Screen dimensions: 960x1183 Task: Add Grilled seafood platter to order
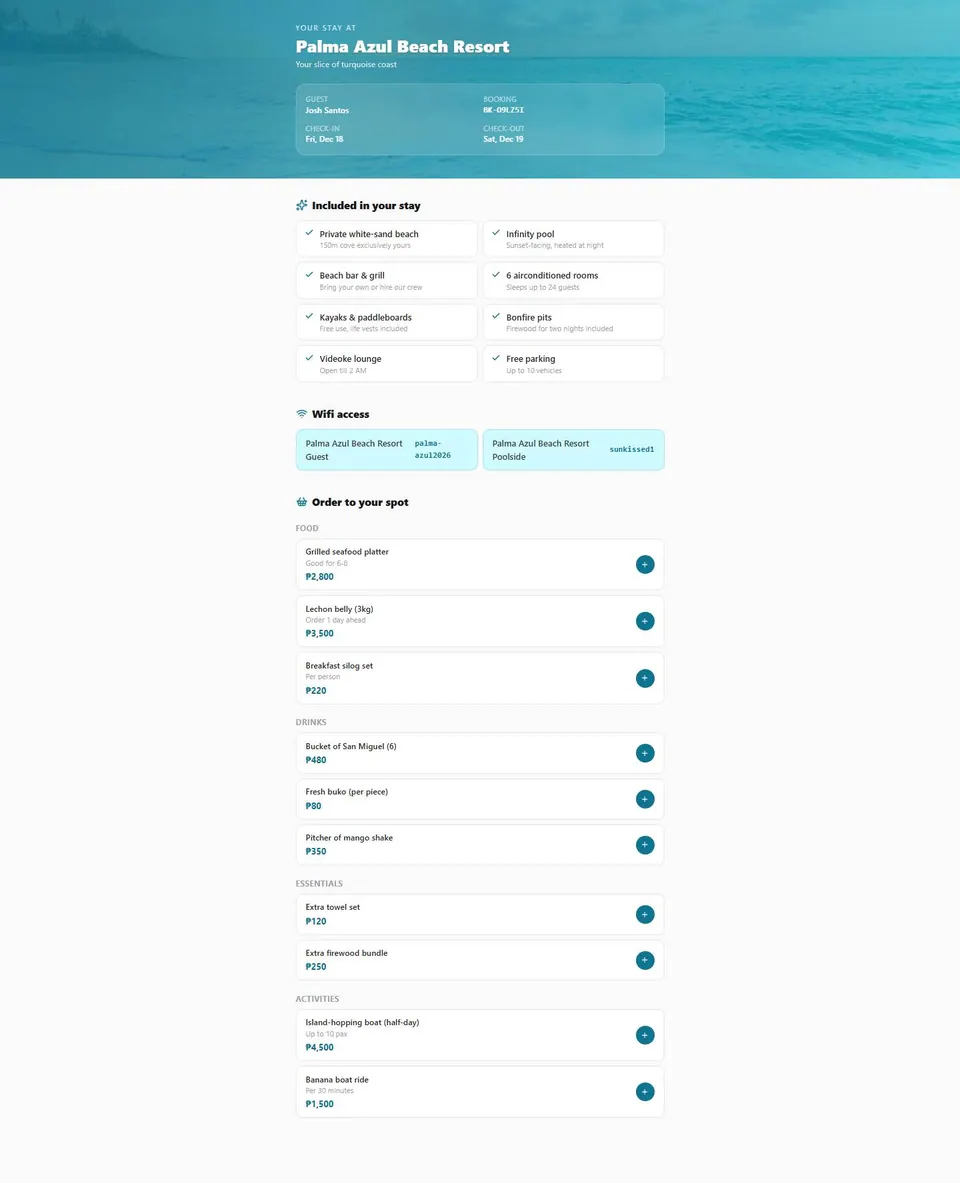point(645,564)
